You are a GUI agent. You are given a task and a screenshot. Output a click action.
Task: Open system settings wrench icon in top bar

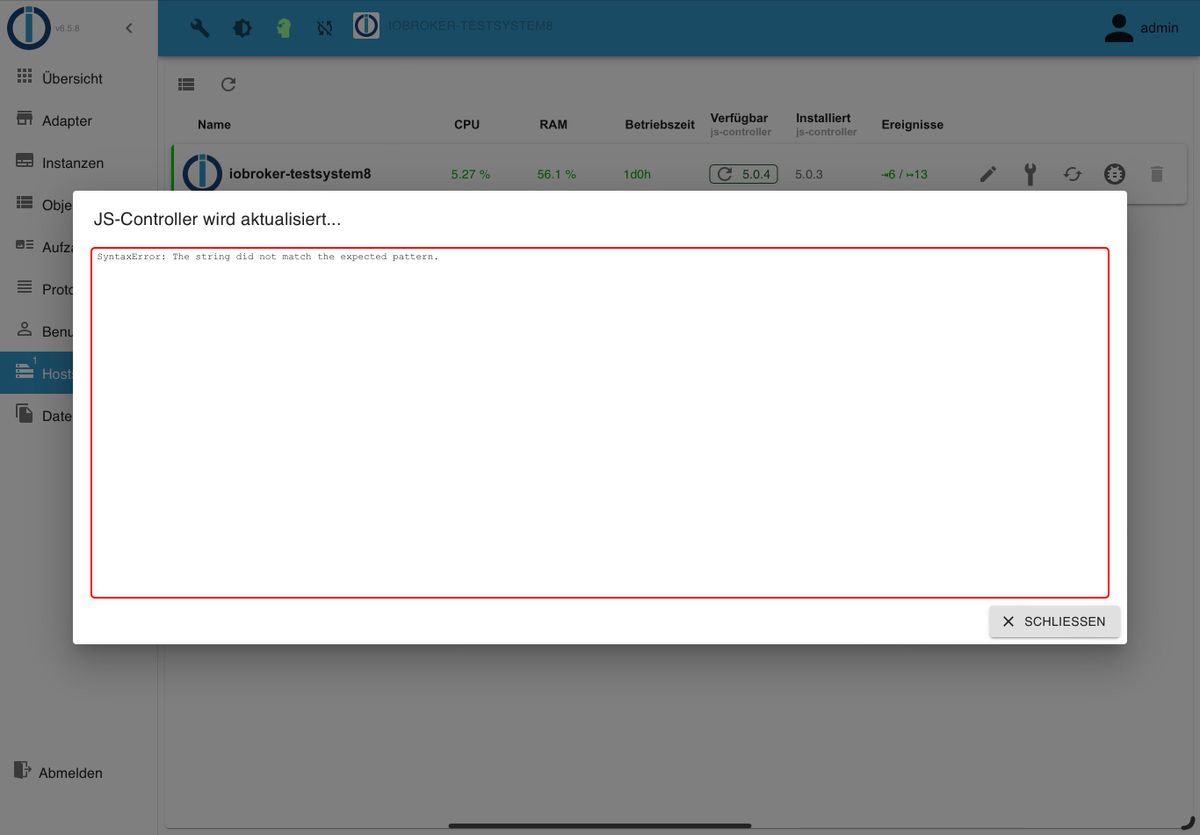click(200, 28)
